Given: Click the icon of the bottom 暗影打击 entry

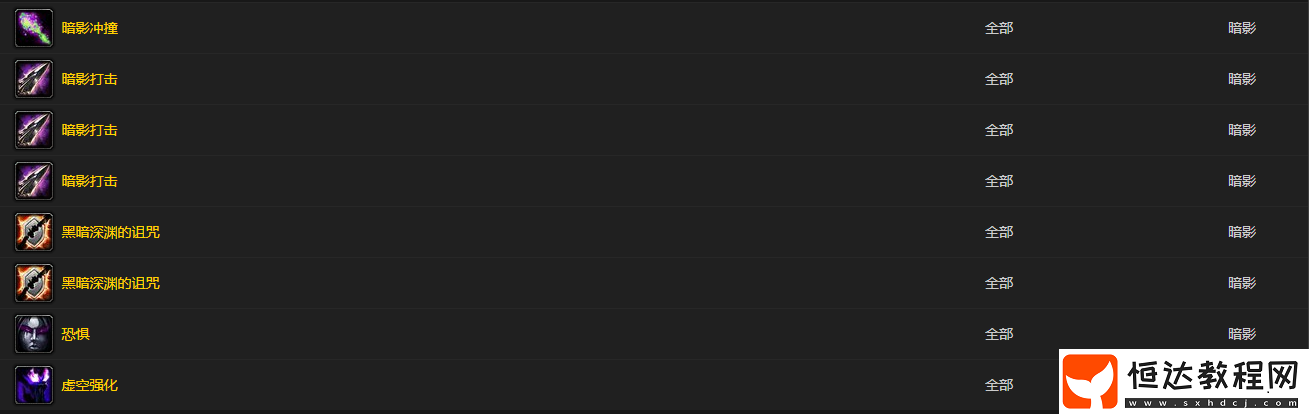Looking at the screenshot, I should point(34,181).
